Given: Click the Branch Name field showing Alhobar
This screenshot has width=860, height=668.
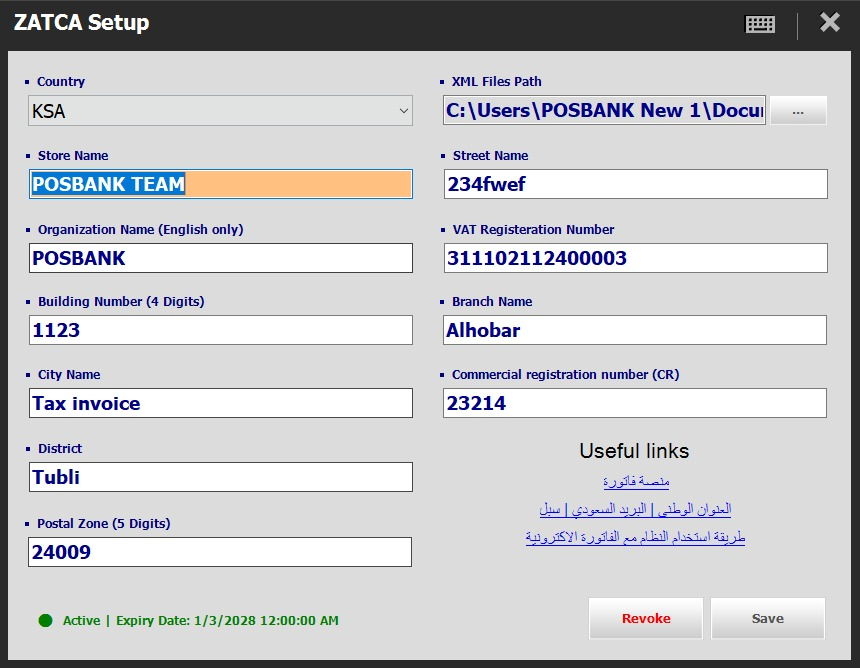Looking at the screenshot, I should [x=635, y=330].
